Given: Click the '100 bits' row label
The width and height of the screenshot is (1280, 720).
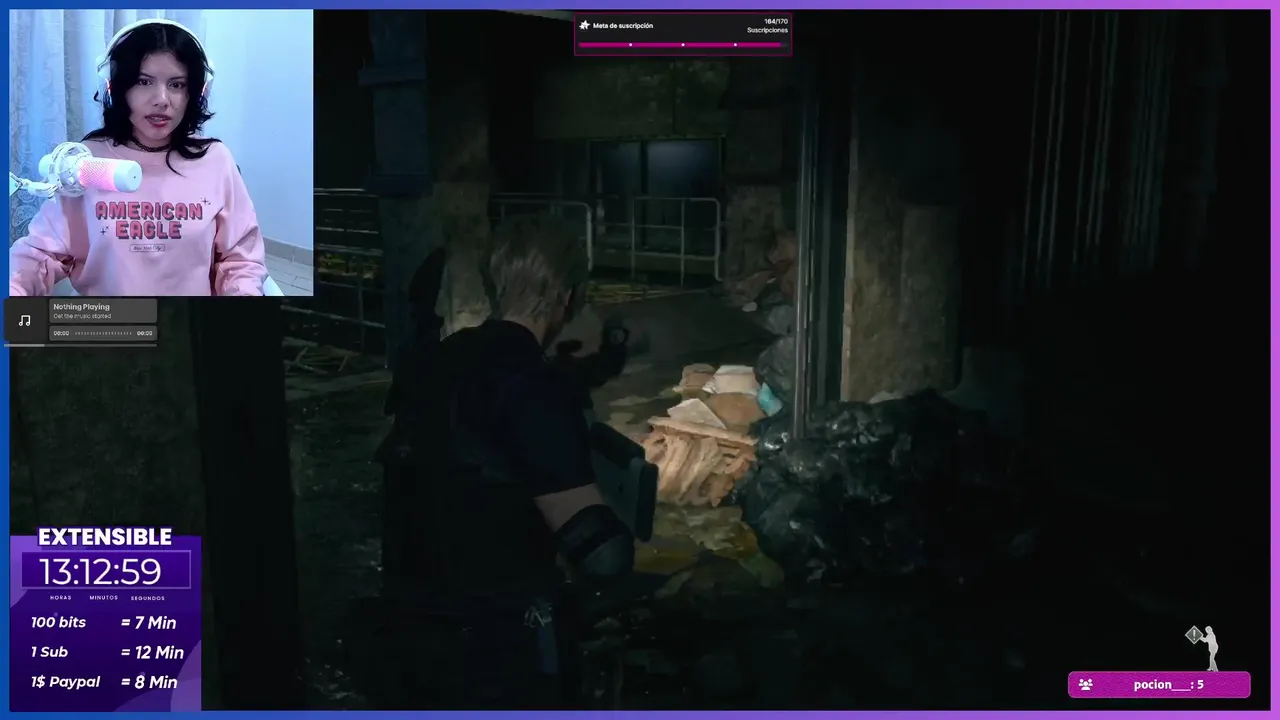Looking at the screenshot, I should click(x=58, y=622).
